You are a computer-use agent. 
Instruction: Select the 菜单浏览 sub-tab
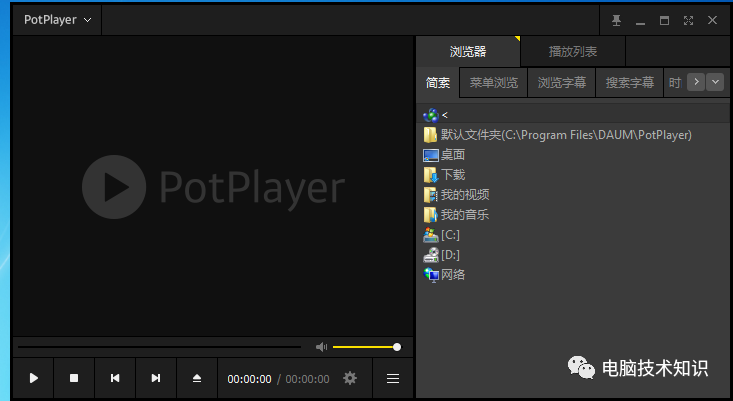pyautogui.click(x=494, y=83)
